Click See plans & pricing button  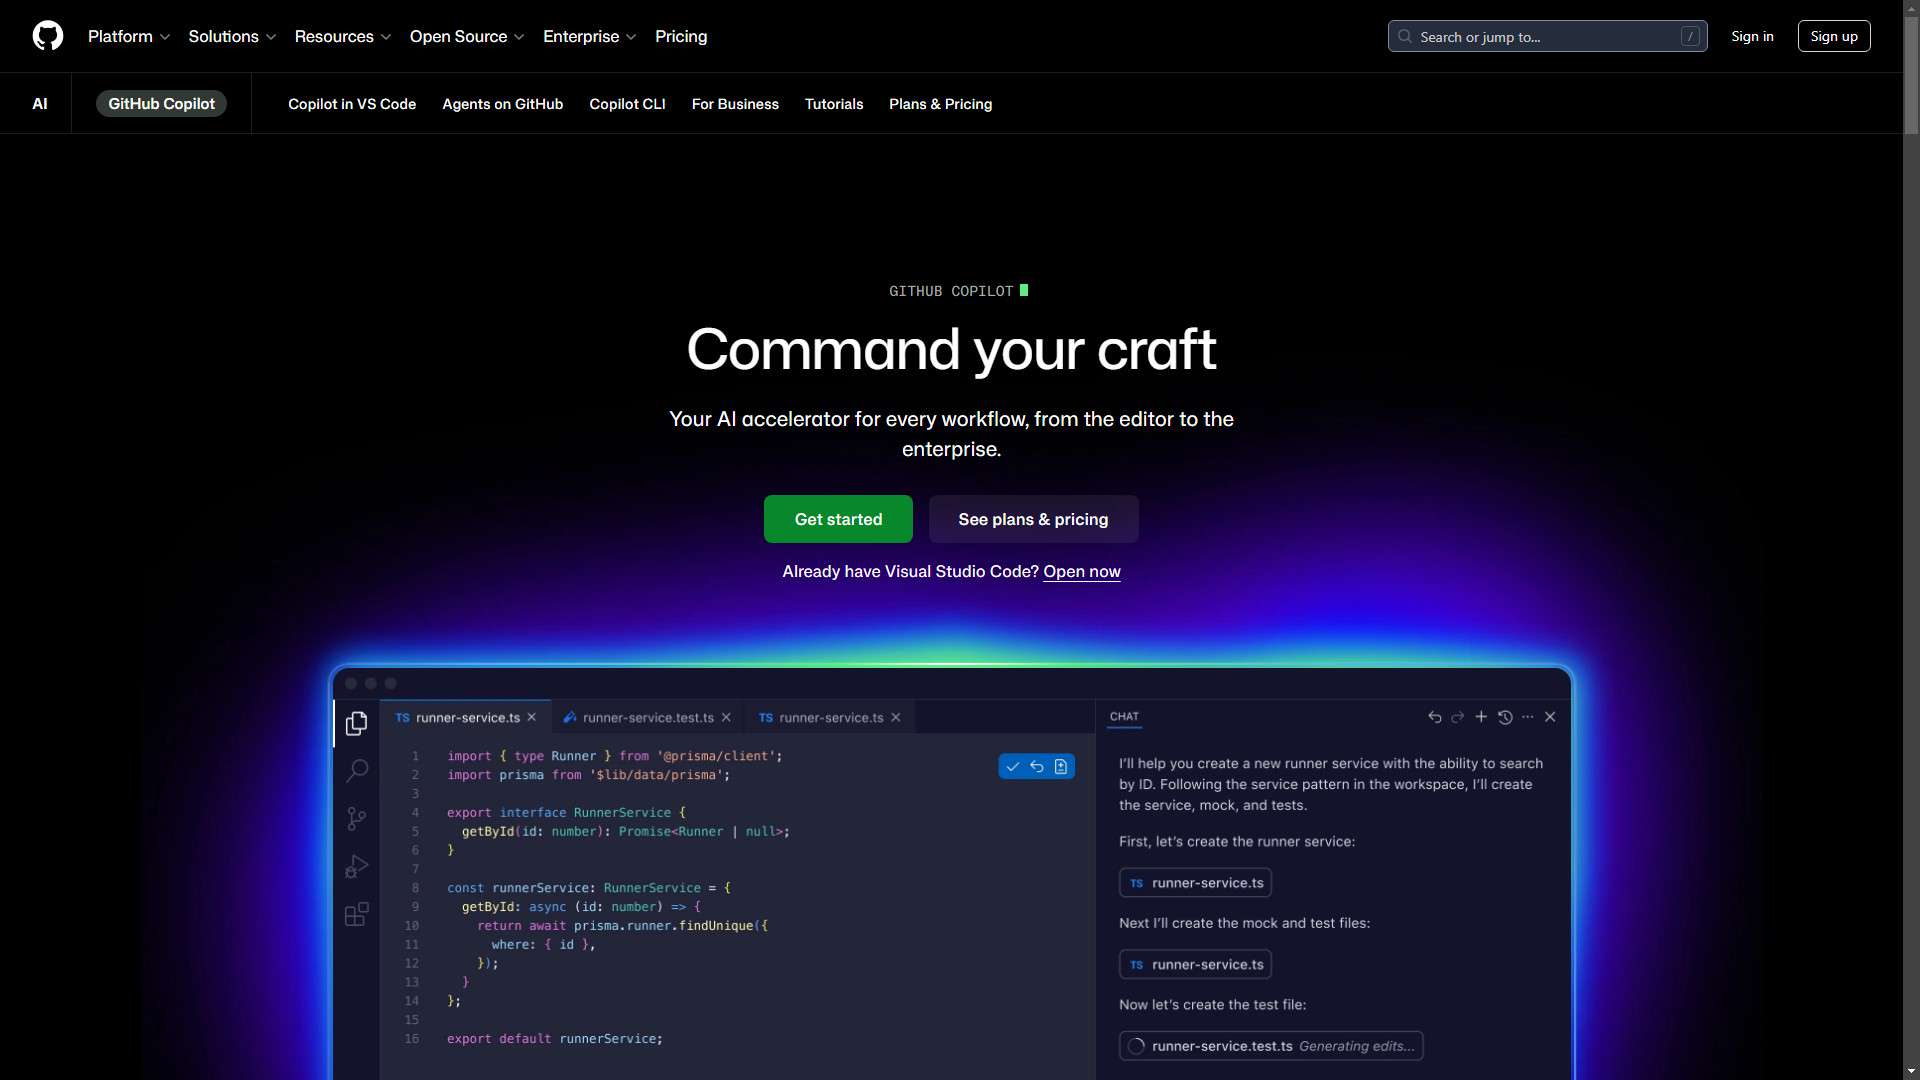pyautogui.click(x=1033, y=519)
